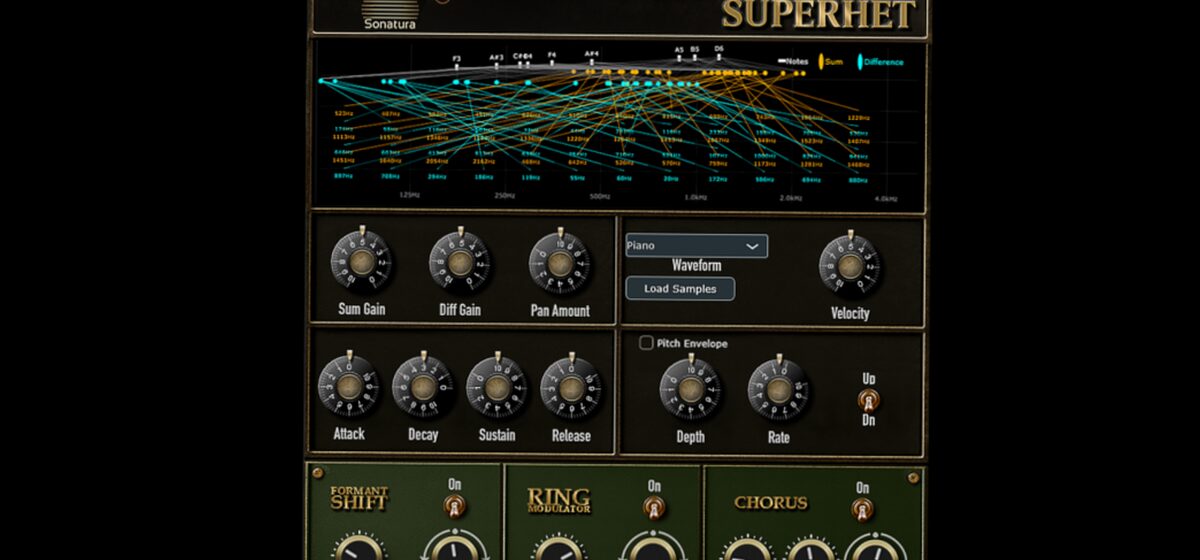Screen dimensions: 1200x560
Task: Click the pitch envelope Rate knob
Action: coord(778,389)
